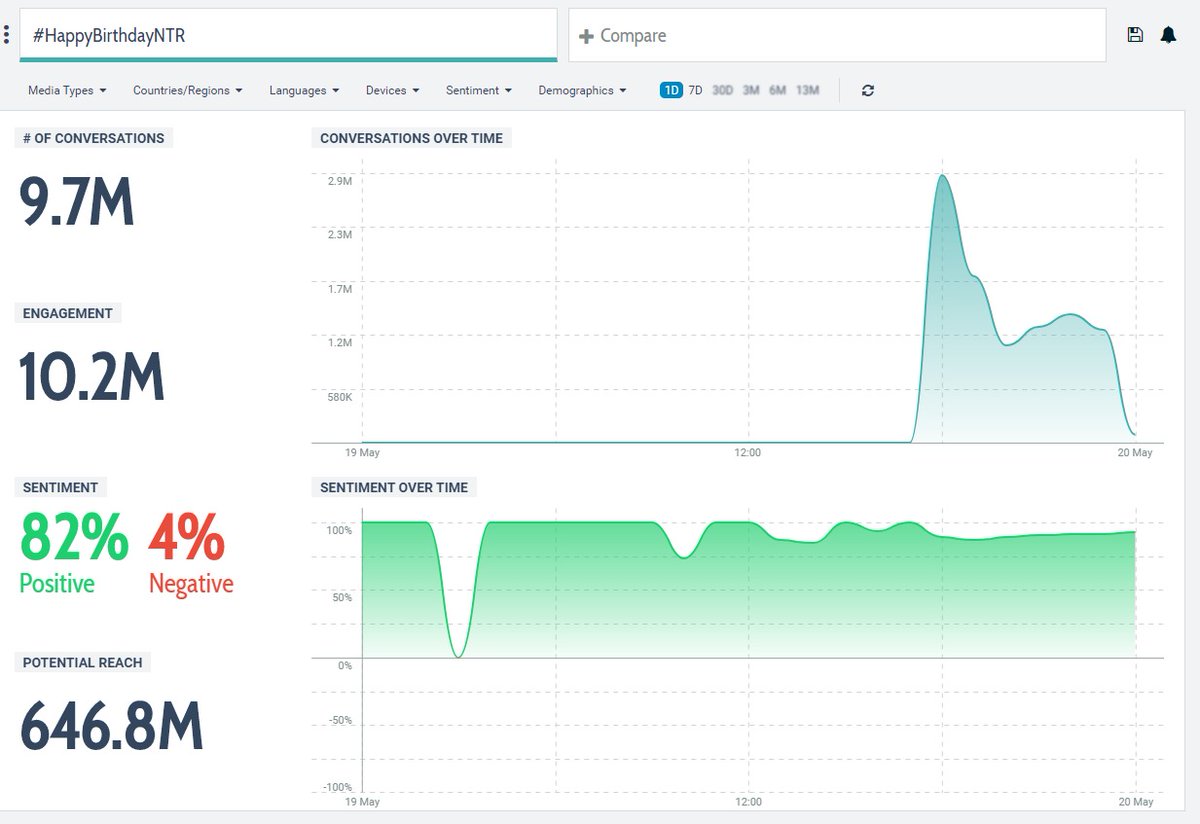
Task: Click the sentiment dip near 0%
Action: click(x=457, y=656)
